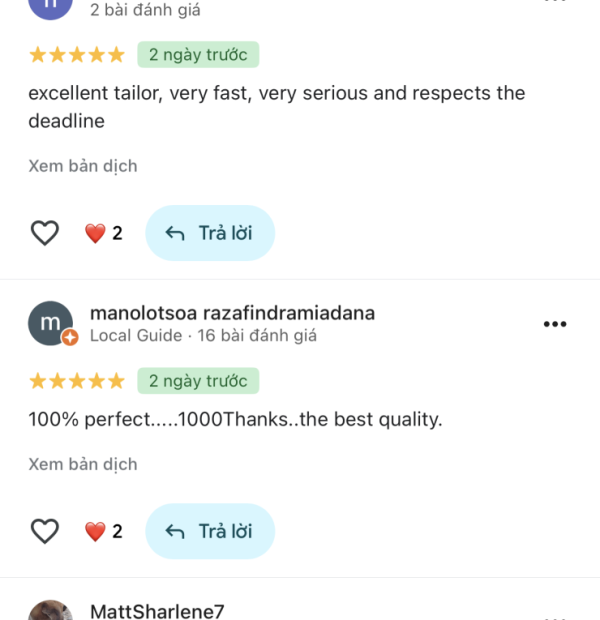Open MattSharlene7 profile photo
Screen dimensions: 600x620
pyautogui.click(x=50, y=612)
